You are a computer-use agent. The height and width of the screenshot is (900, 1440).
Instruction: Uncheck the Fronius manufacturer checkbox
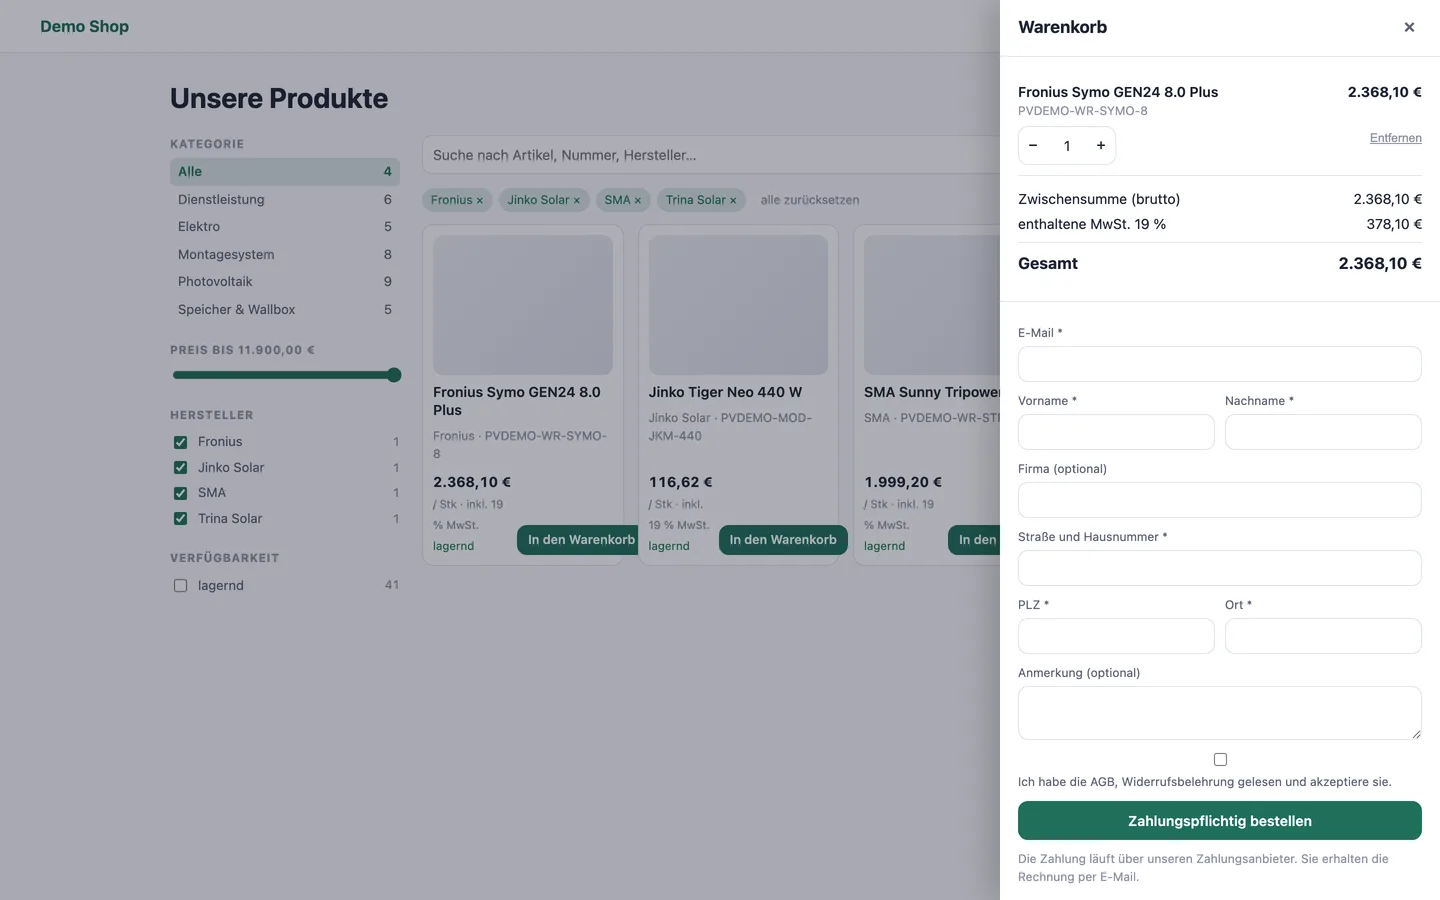[x=180, y=442]
